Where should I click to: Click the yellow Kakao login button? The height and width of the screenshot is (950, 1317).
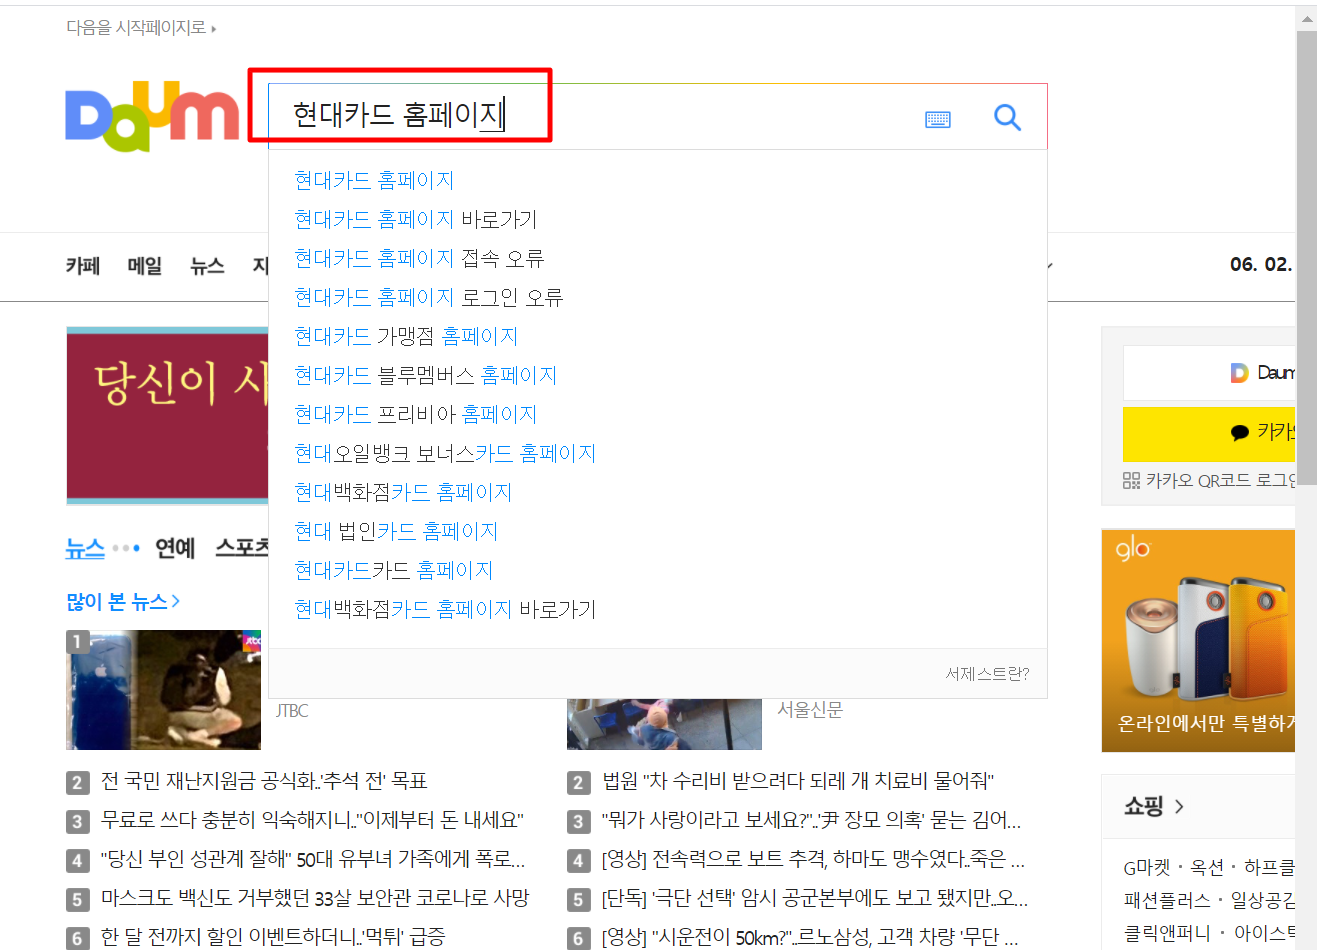[1209, 433]
